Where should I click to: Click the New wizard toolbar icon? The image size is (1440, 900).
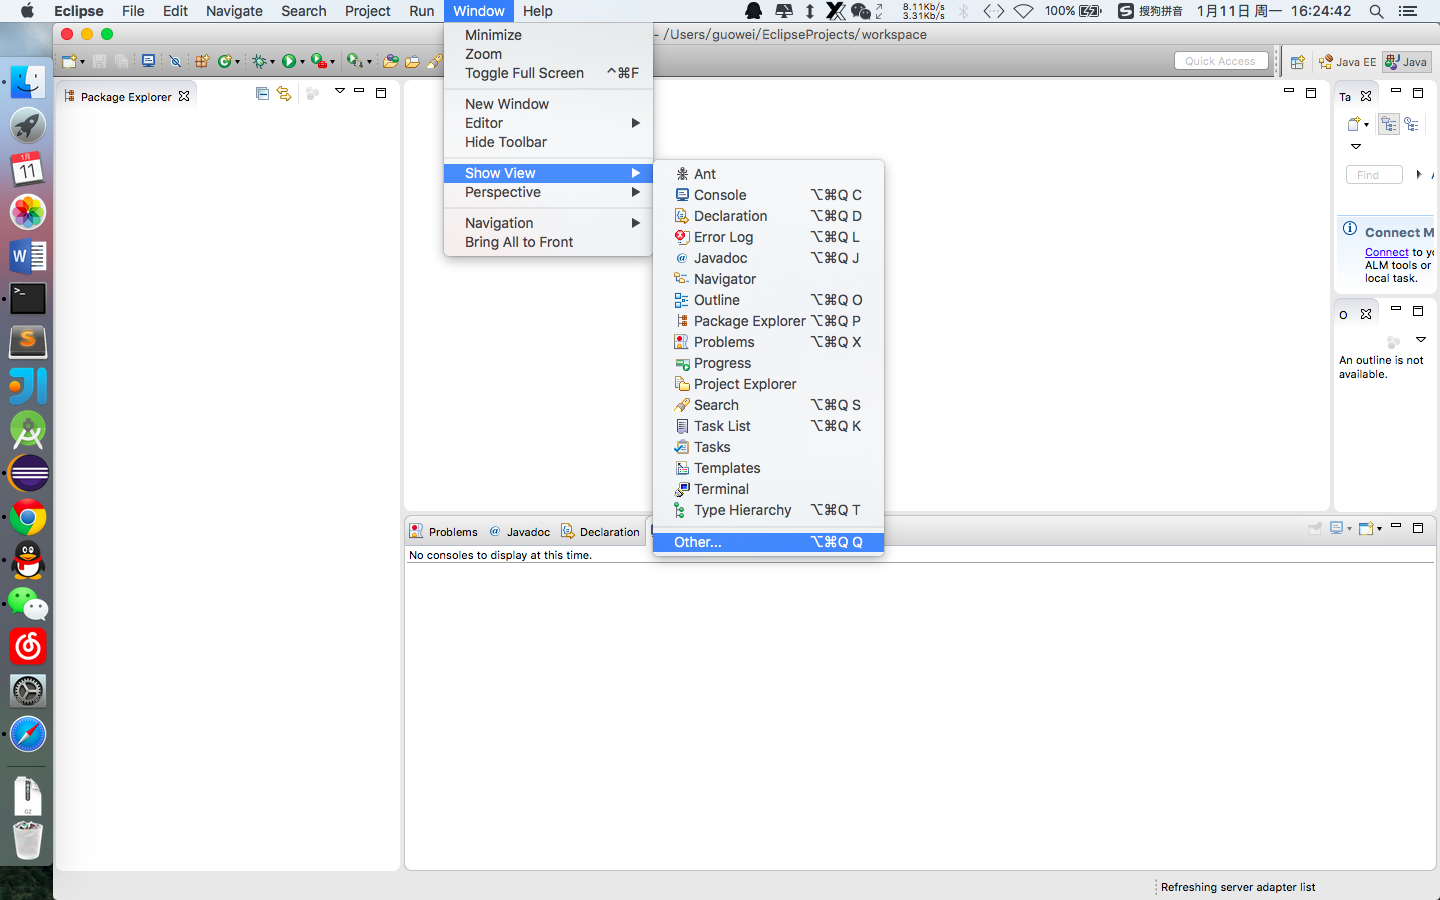[69, 61]
